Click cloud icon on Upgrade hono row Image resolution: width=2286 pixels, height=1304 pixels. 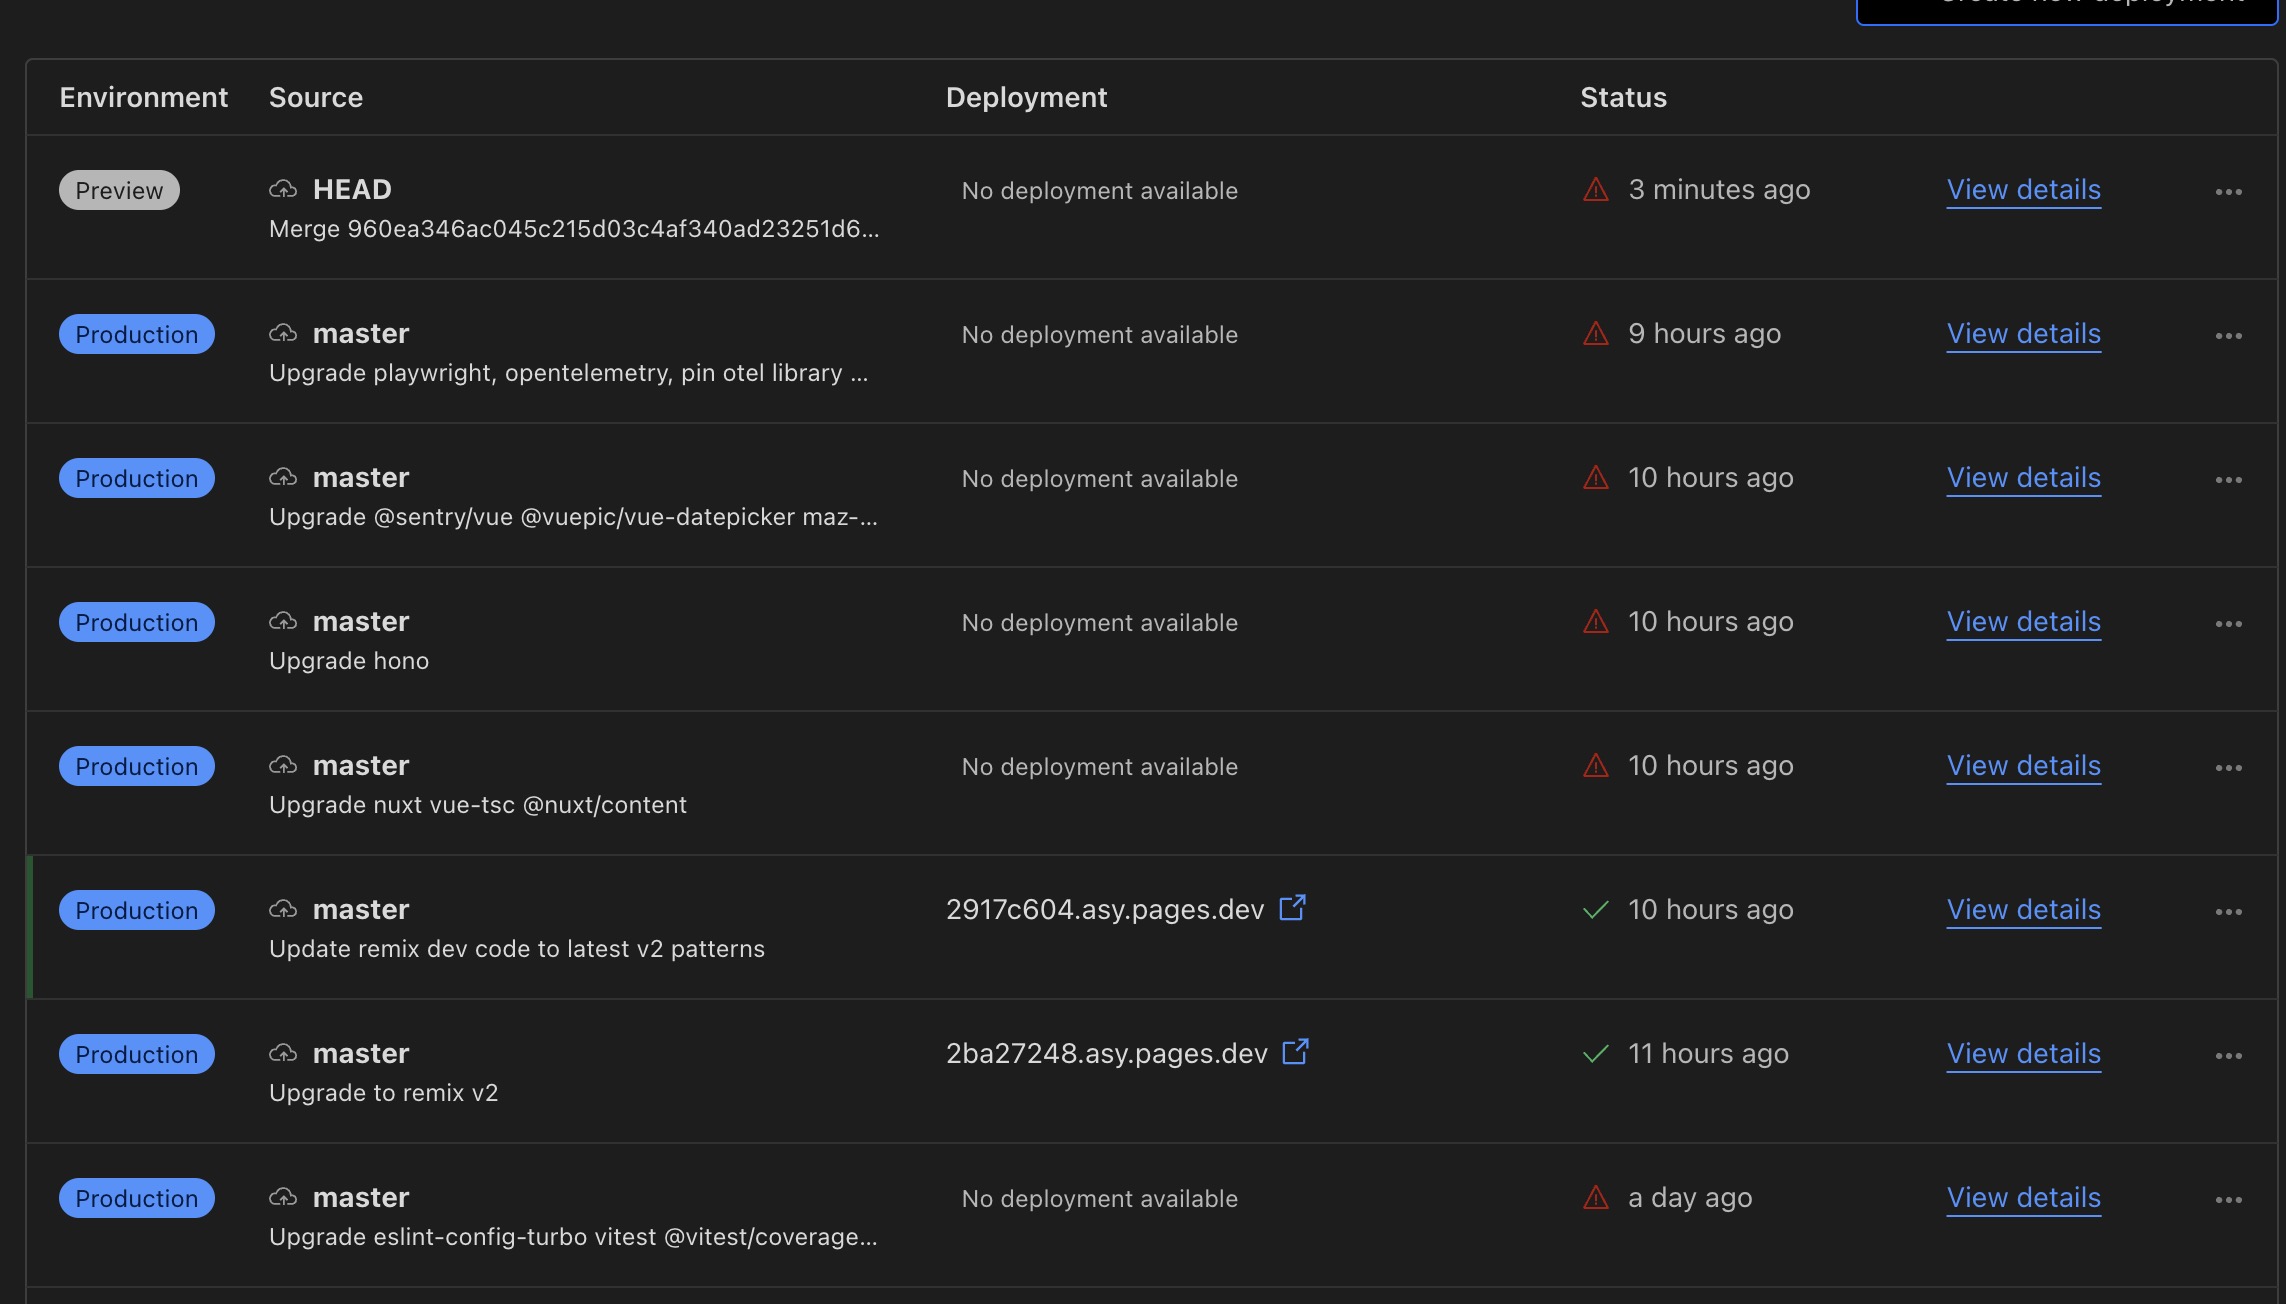pyautogui.click(x=283, y=621)
